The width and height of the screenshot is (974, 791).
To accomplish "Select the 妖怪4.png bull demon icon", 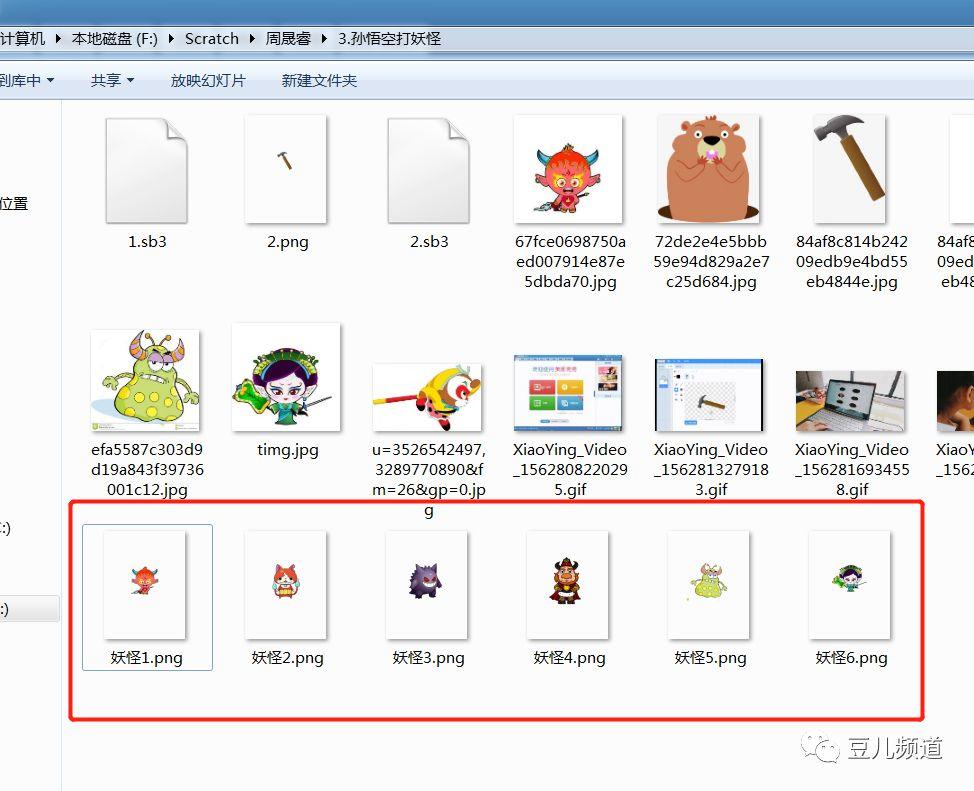I will (568, 585).
